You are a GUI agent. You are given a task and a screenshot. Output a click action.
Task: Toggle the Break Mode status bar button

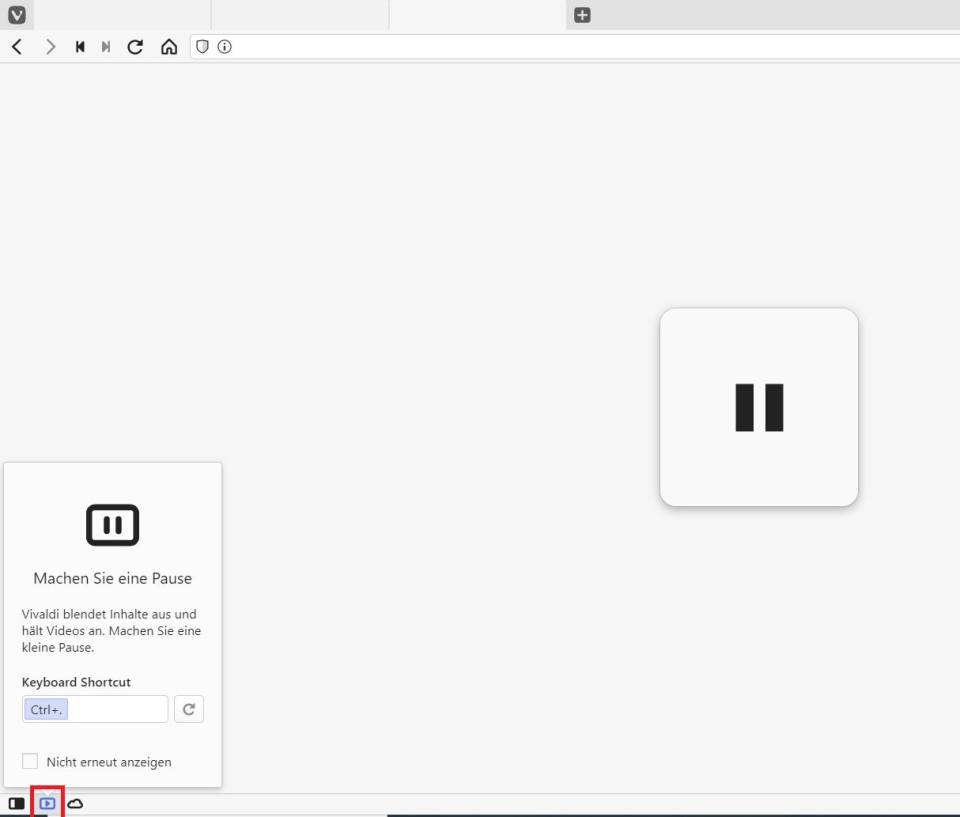(x=47, y=803)
